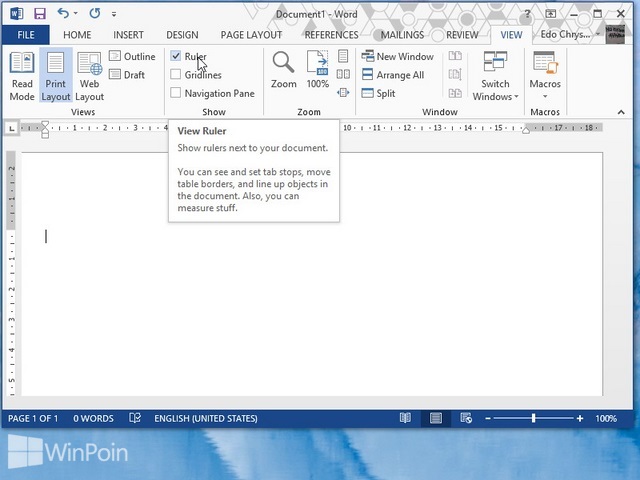Image resolution: width=640 pixels, height=480 pixels.
Task: Open a New Window
Action: (x=398, y=56)
